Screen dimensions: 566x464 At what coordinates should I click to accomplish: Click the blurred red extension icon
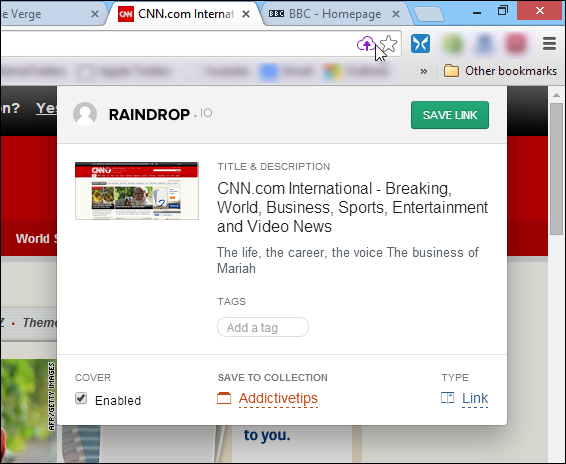tap(515, 44)
